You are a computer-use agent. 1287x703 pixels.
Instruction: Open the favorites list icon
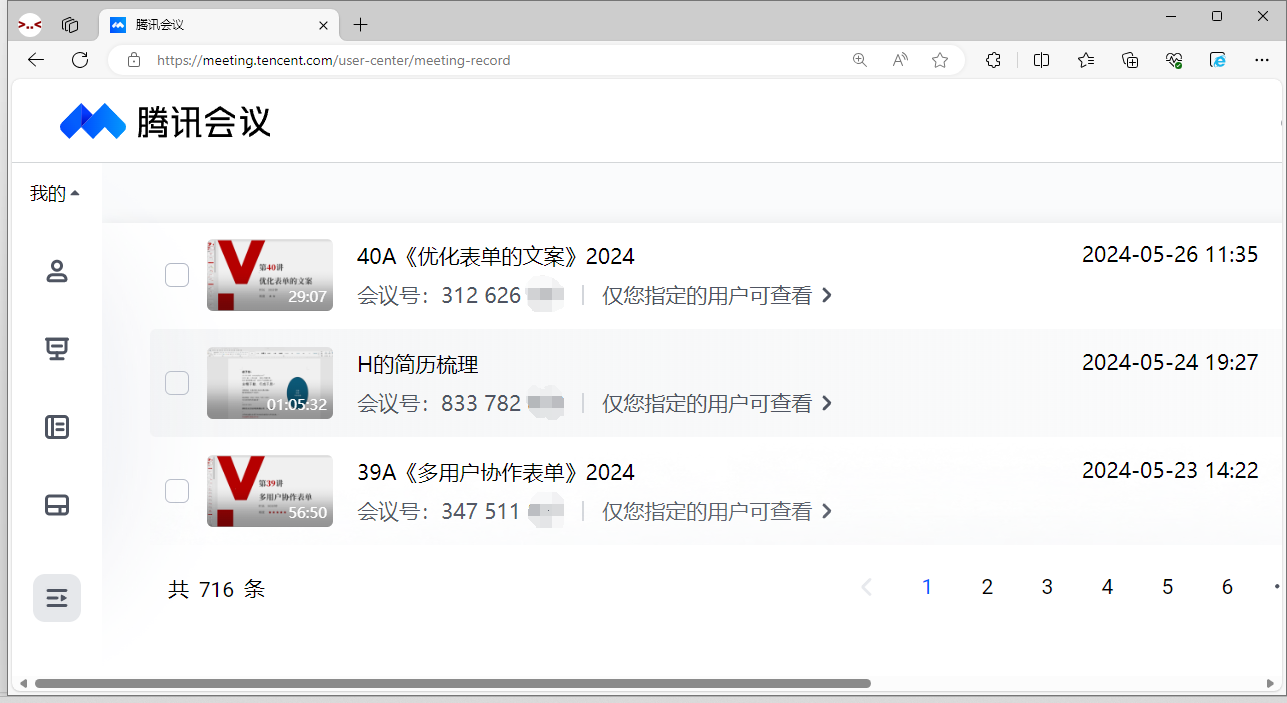click(1086, 60)
